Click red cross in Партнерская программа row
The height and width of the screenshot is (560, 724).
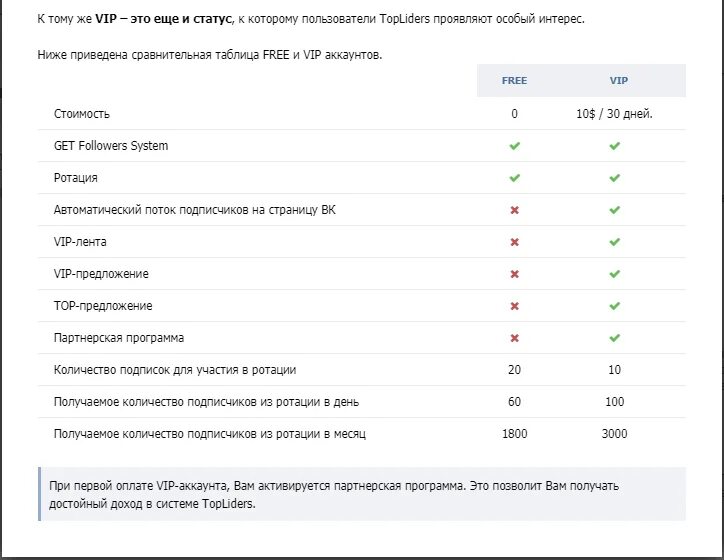pyautogui.click(x=514, y=338)
